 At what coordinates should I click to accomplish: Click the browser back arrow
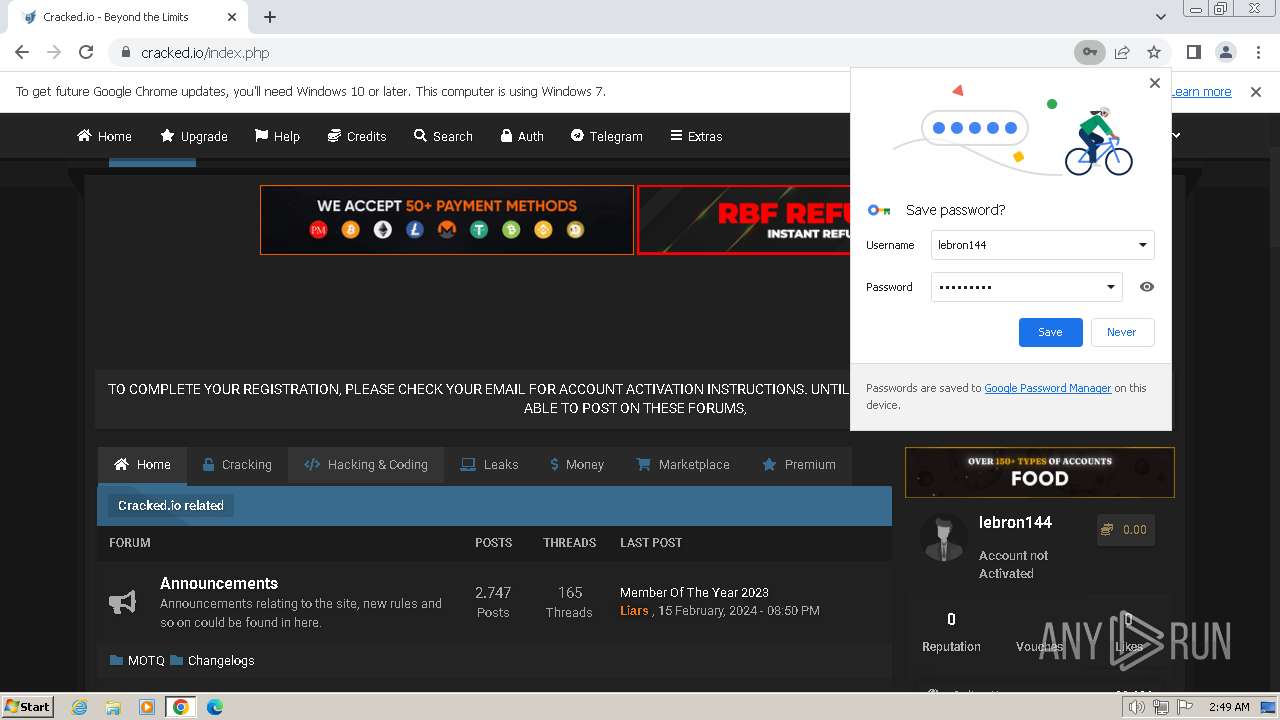(22, 52)
